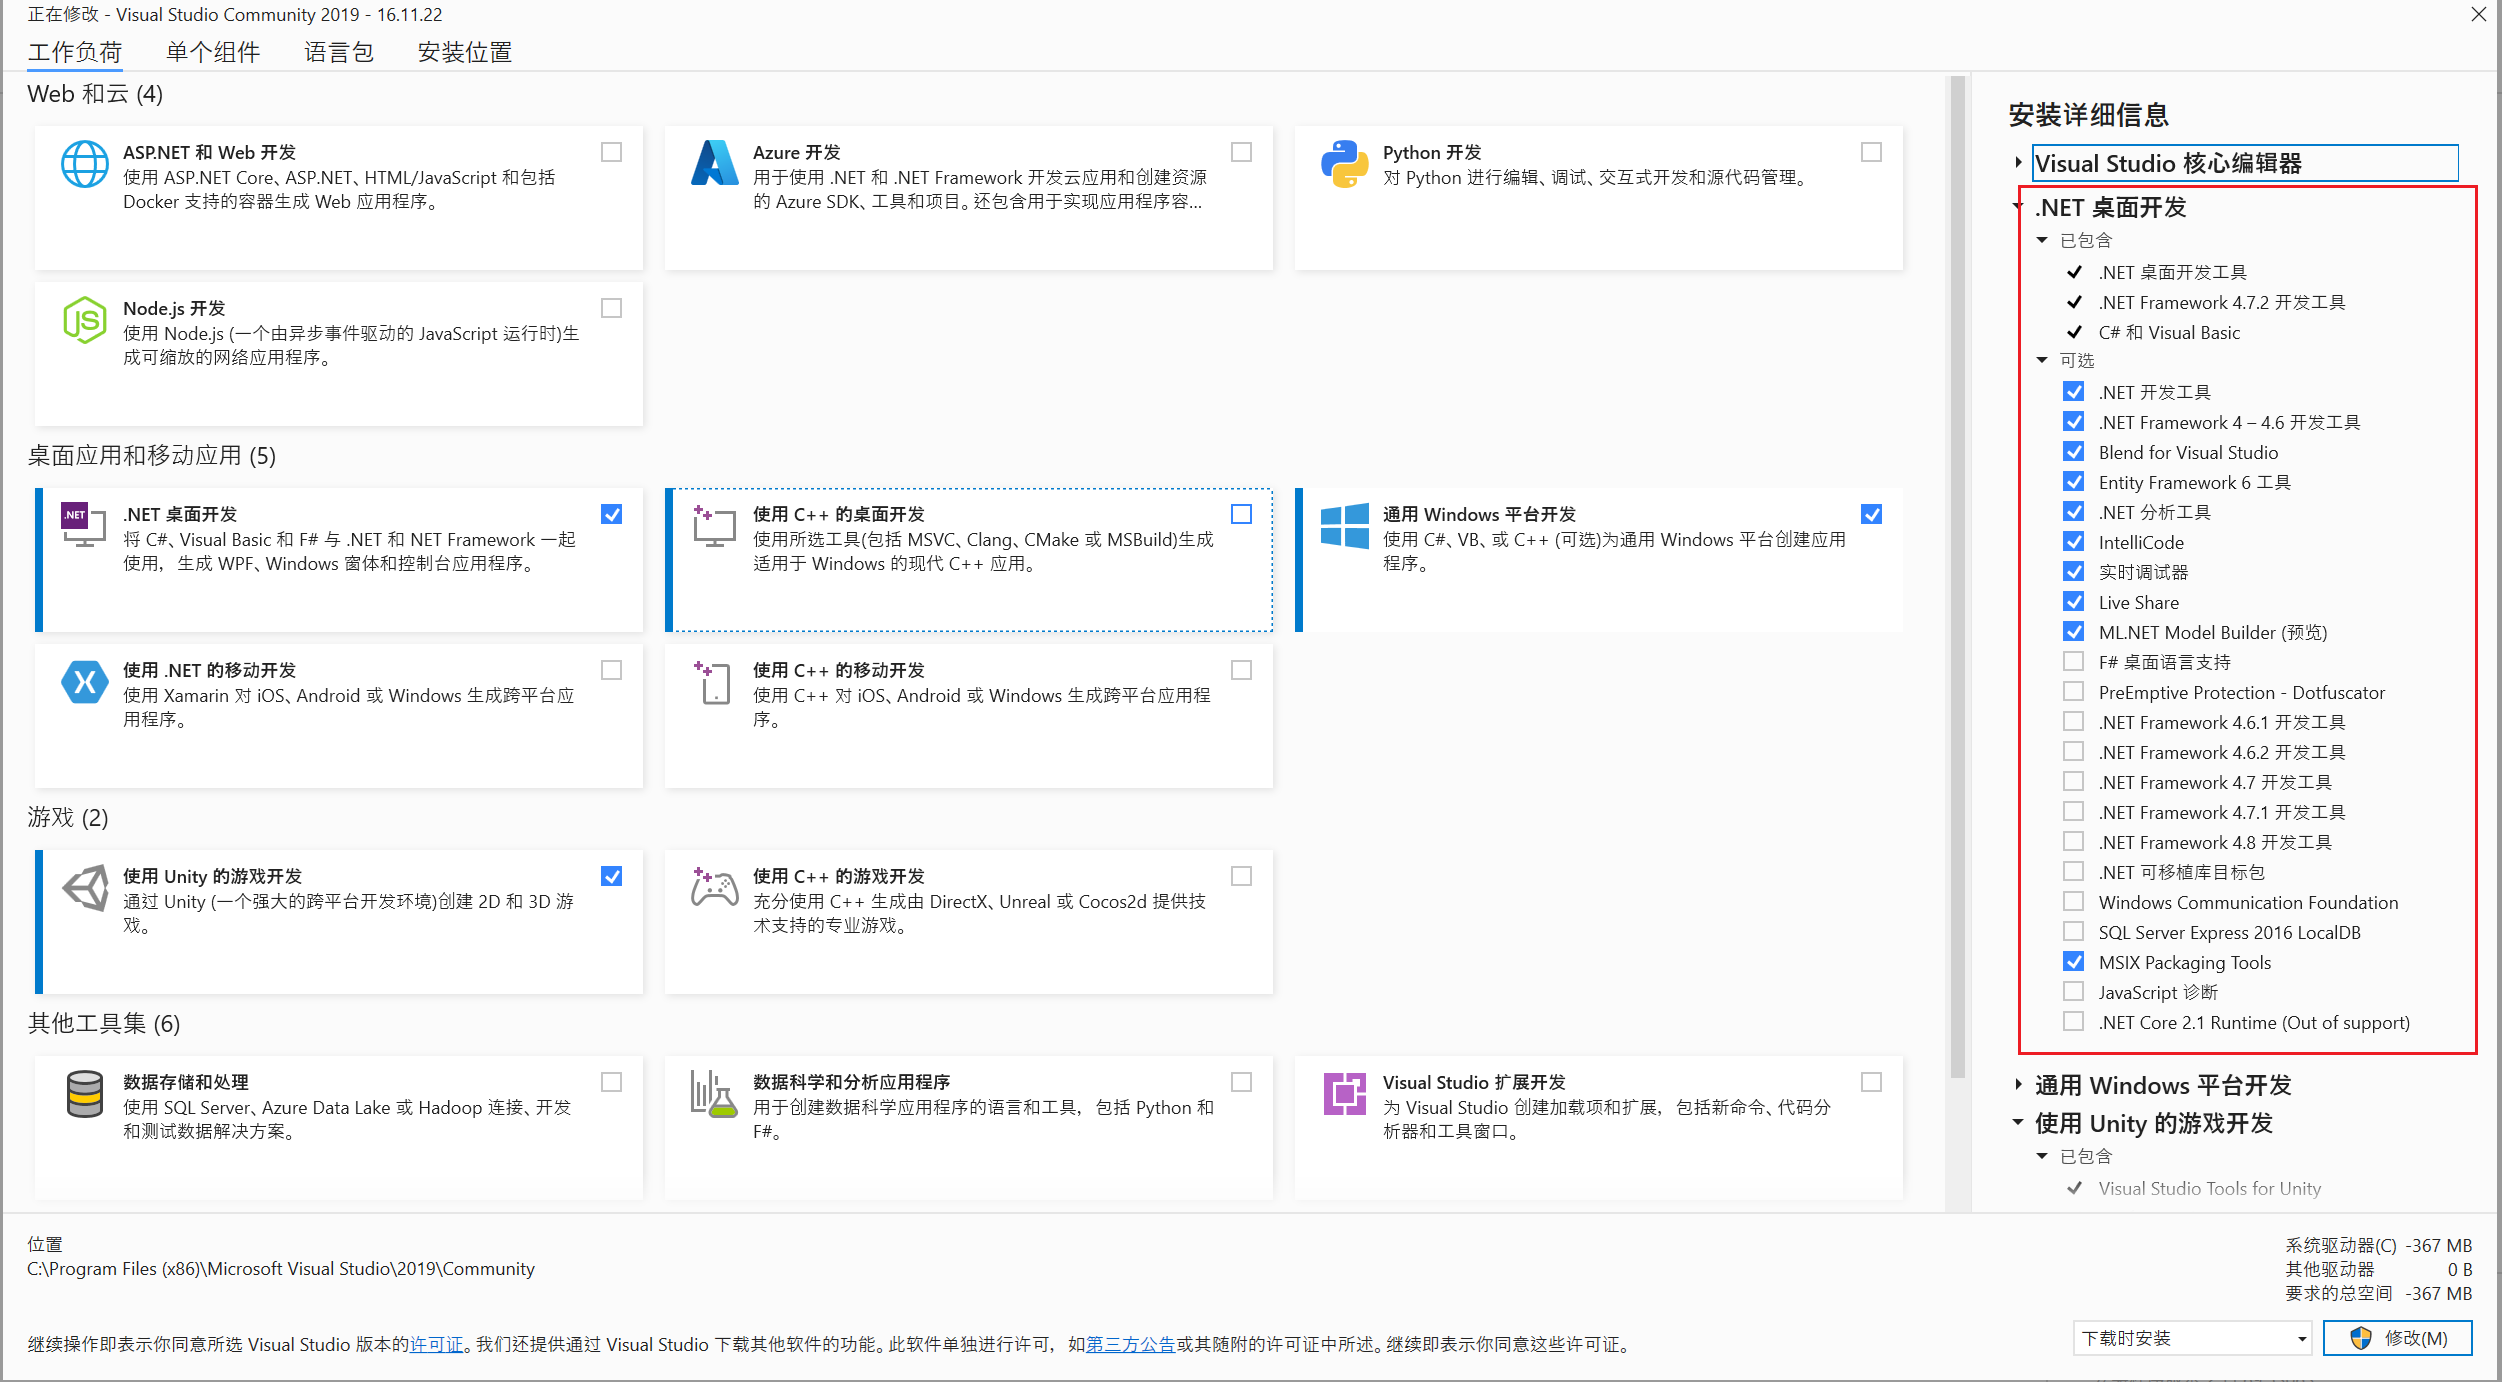Image resolution: width=2502 pixels, height=1382 pixels.
Task: Collapse the 可选 components list
Action: (2043, 360)
